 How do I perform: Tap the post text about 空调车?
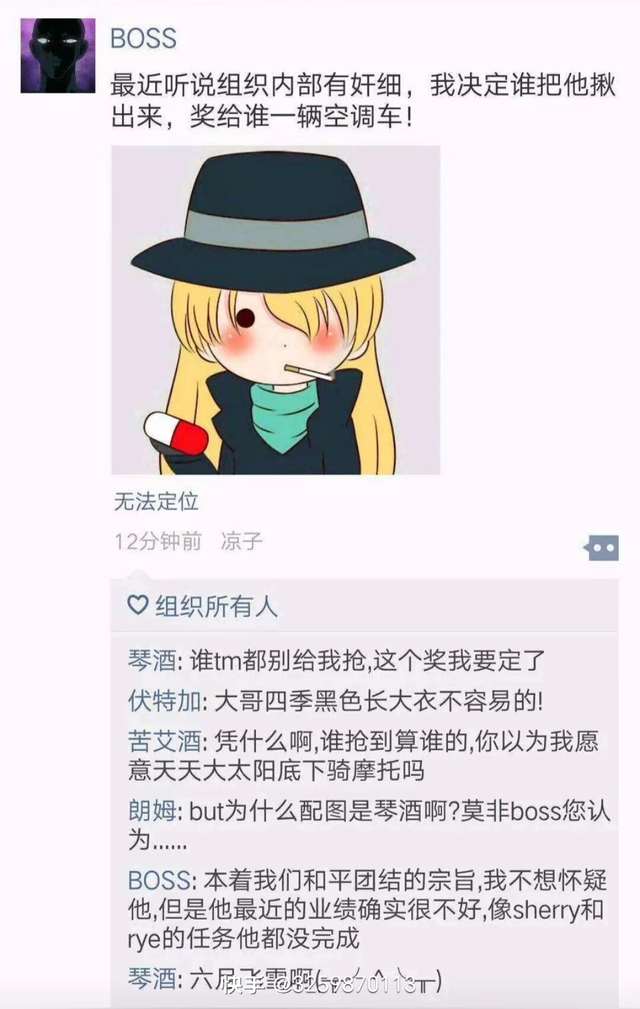point(363,100)
